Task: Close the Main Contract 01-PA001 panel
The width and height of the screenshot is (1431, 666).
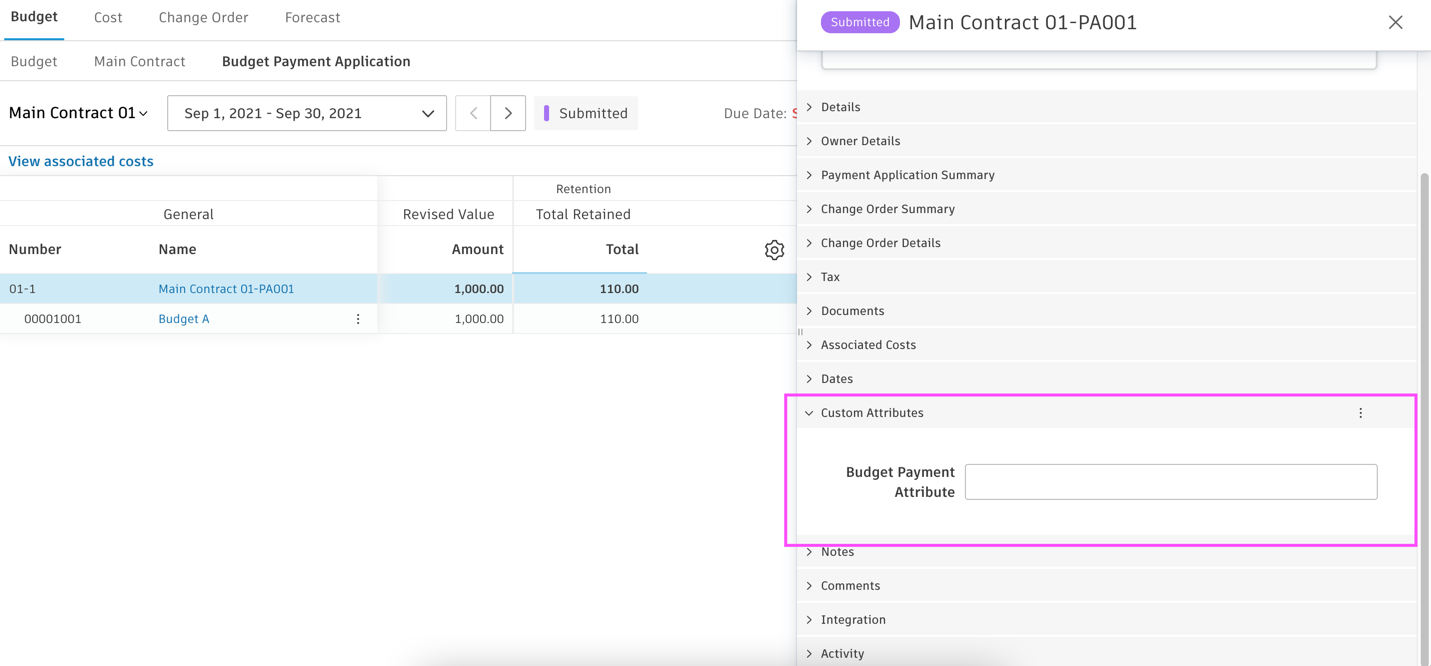Action: (1395, 22)
